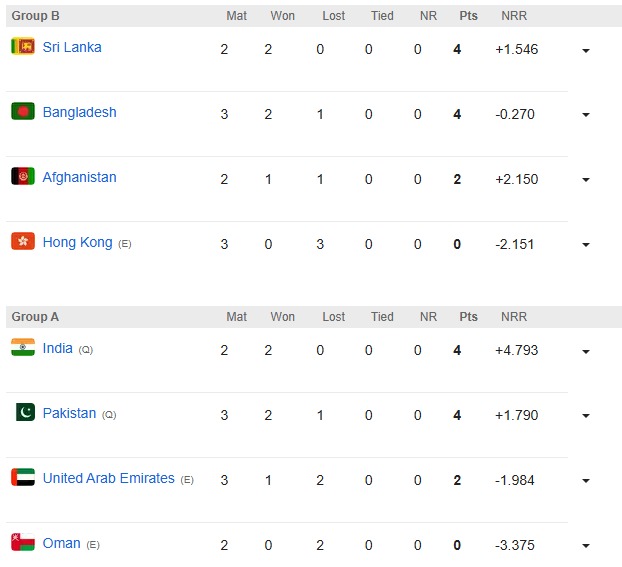This screenshot has width=622, height=567.
Task: Click the India flag icon
Action: (23, 348)
